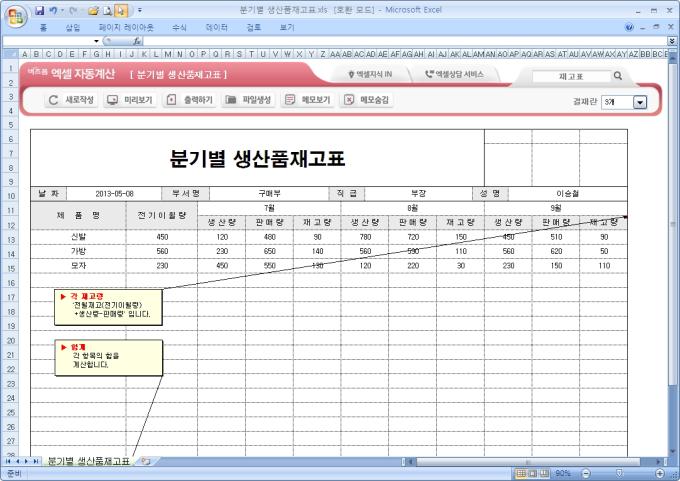Zoom in with the plus button
This screenshot has width=680, height=481.
click(660, 473)
